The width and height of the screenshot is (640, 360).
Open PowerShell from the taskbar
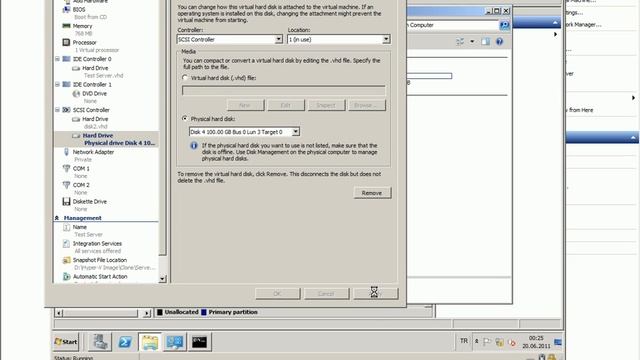(125, 342)
